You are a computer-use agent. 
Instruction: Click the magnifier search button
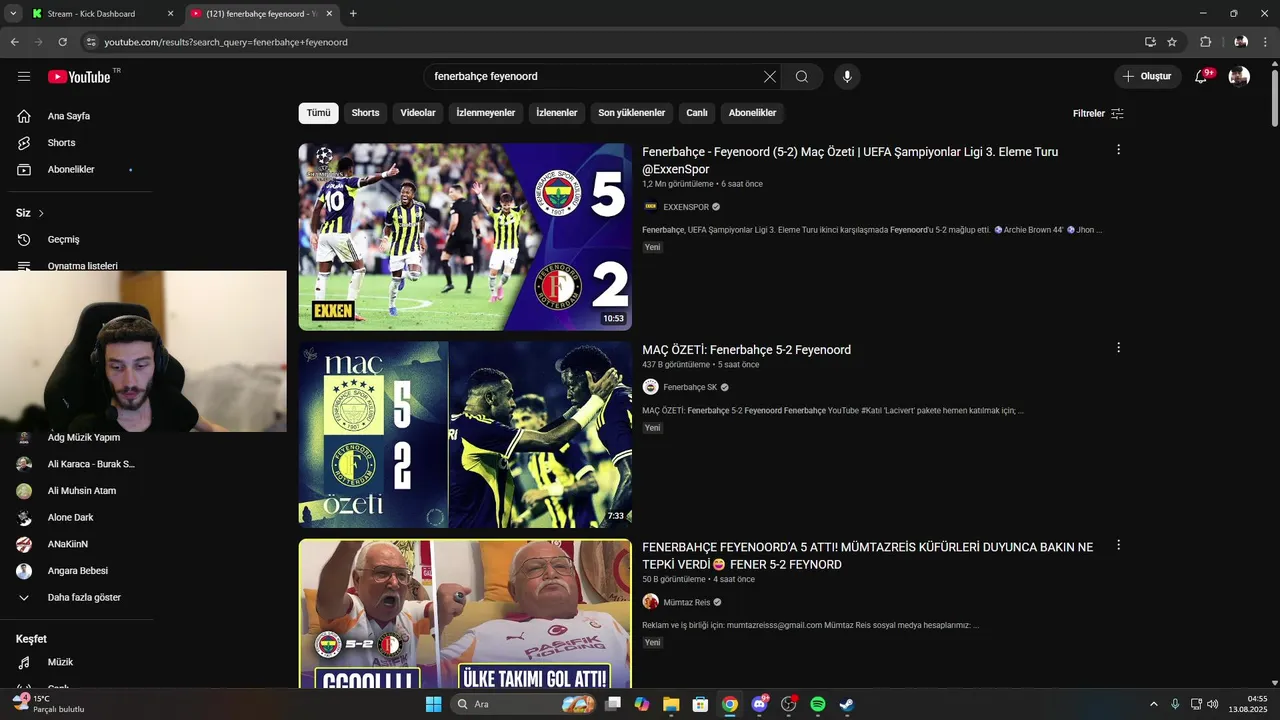click(802, 77)
